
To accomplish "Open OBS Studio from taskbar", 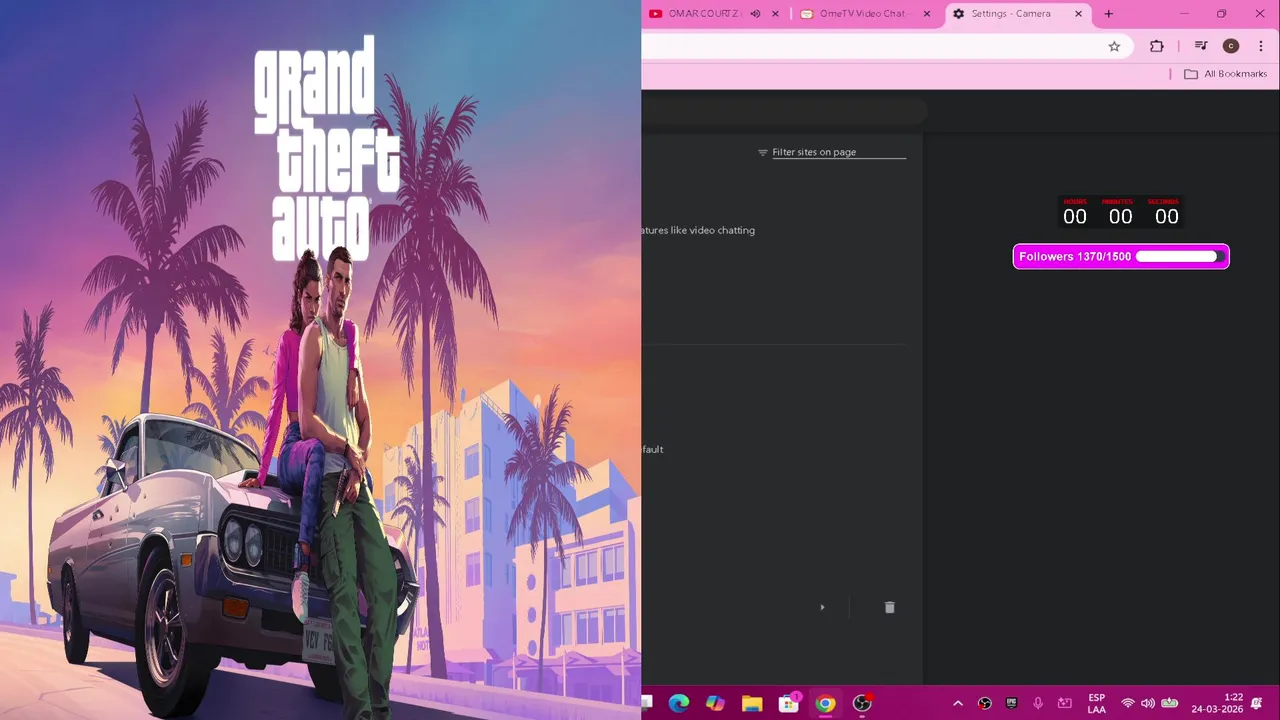I will 862,703.
